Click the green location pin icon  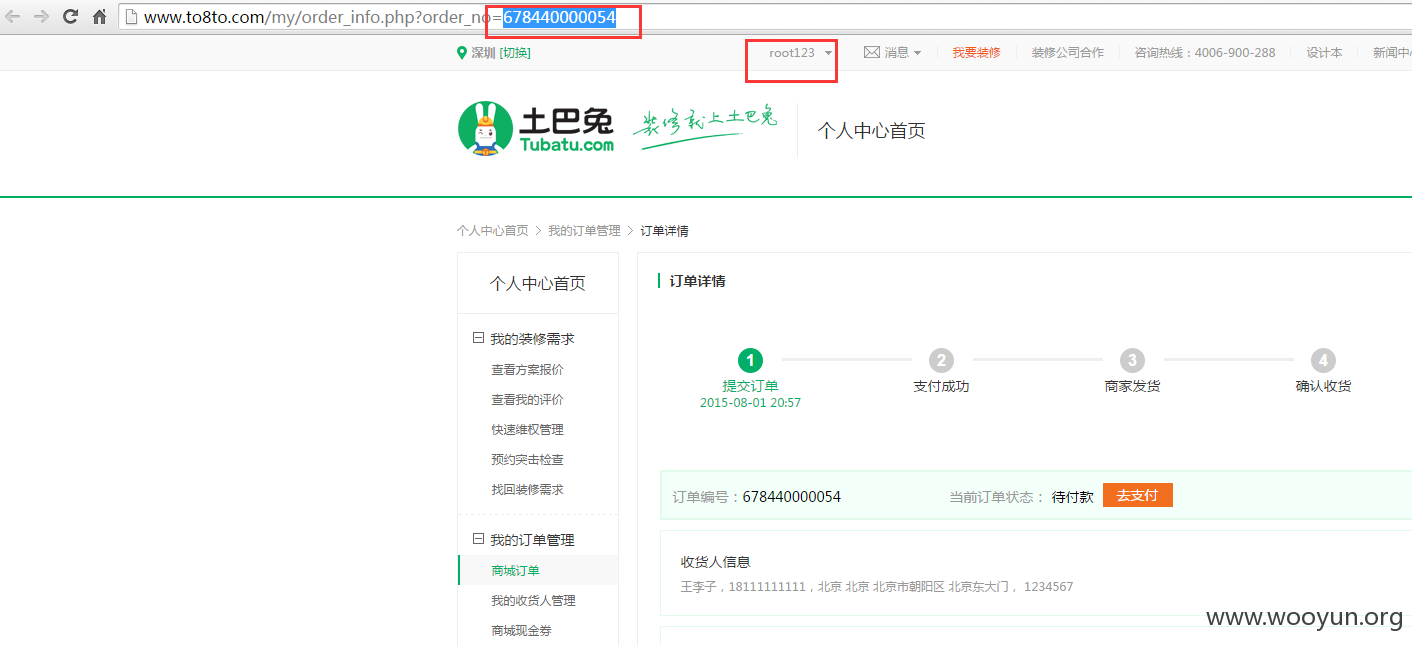click(x=462, y=53)
